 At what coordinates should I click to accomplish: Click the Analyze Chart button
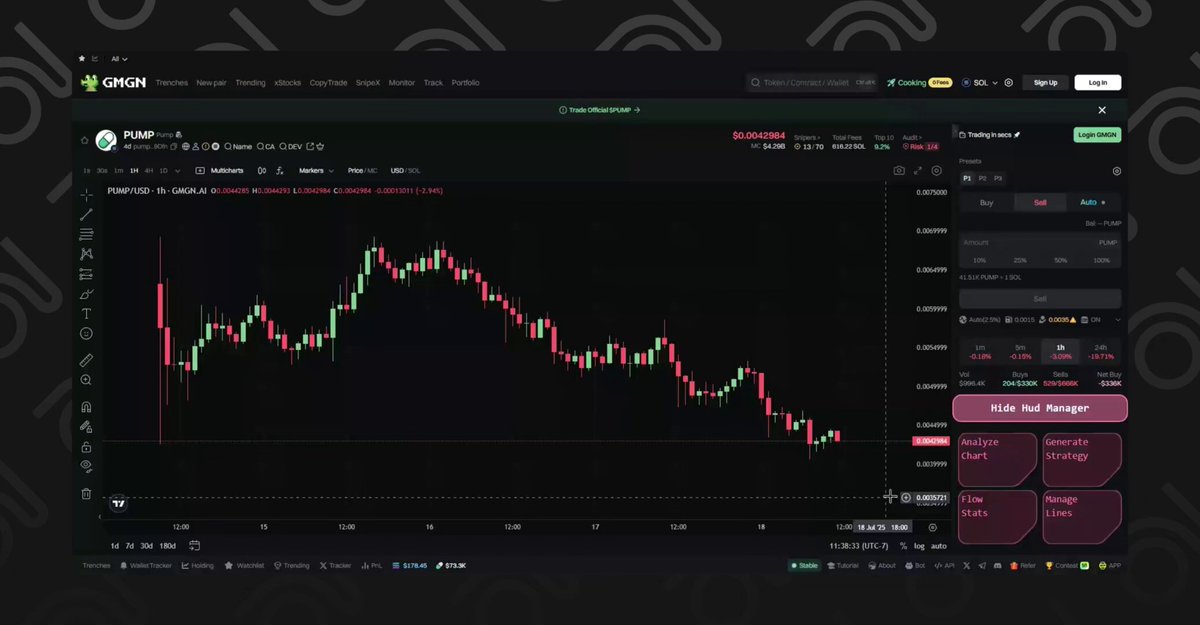(x=997, y=460)
